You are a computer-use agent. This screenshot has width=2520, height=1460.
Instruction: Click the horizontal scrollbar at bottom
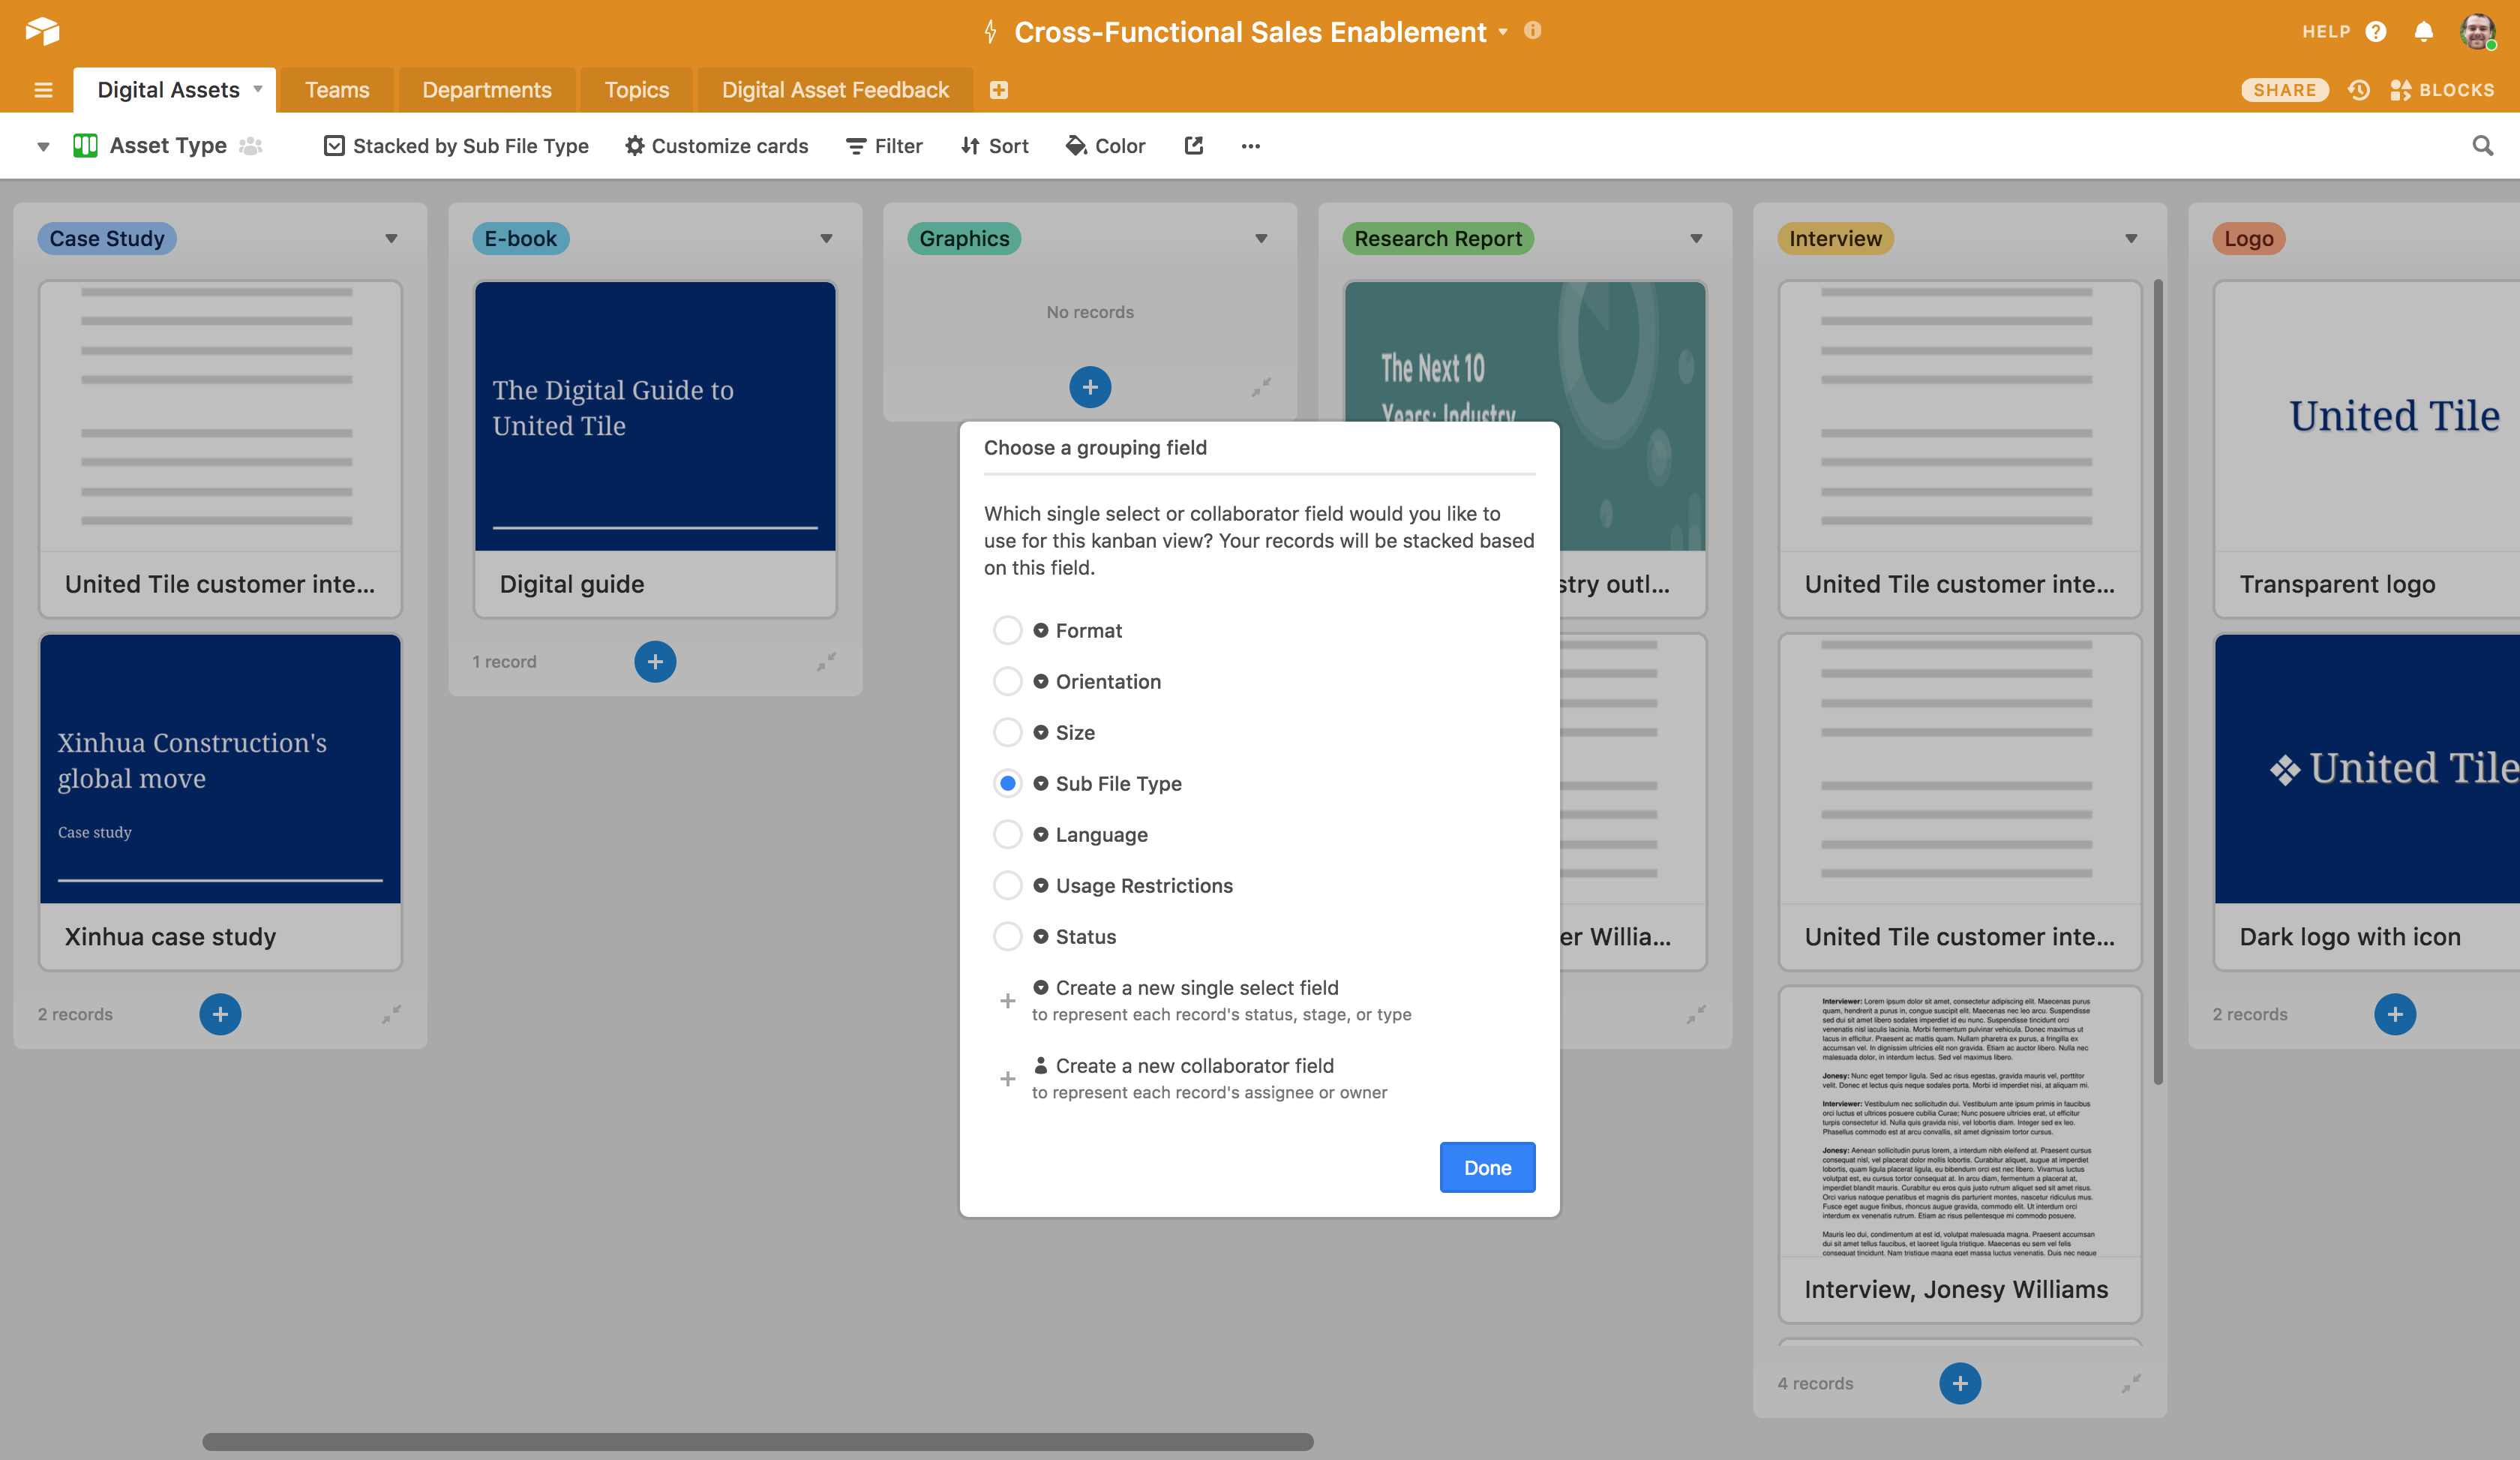pyautogui.click(x=757, y=1441)
